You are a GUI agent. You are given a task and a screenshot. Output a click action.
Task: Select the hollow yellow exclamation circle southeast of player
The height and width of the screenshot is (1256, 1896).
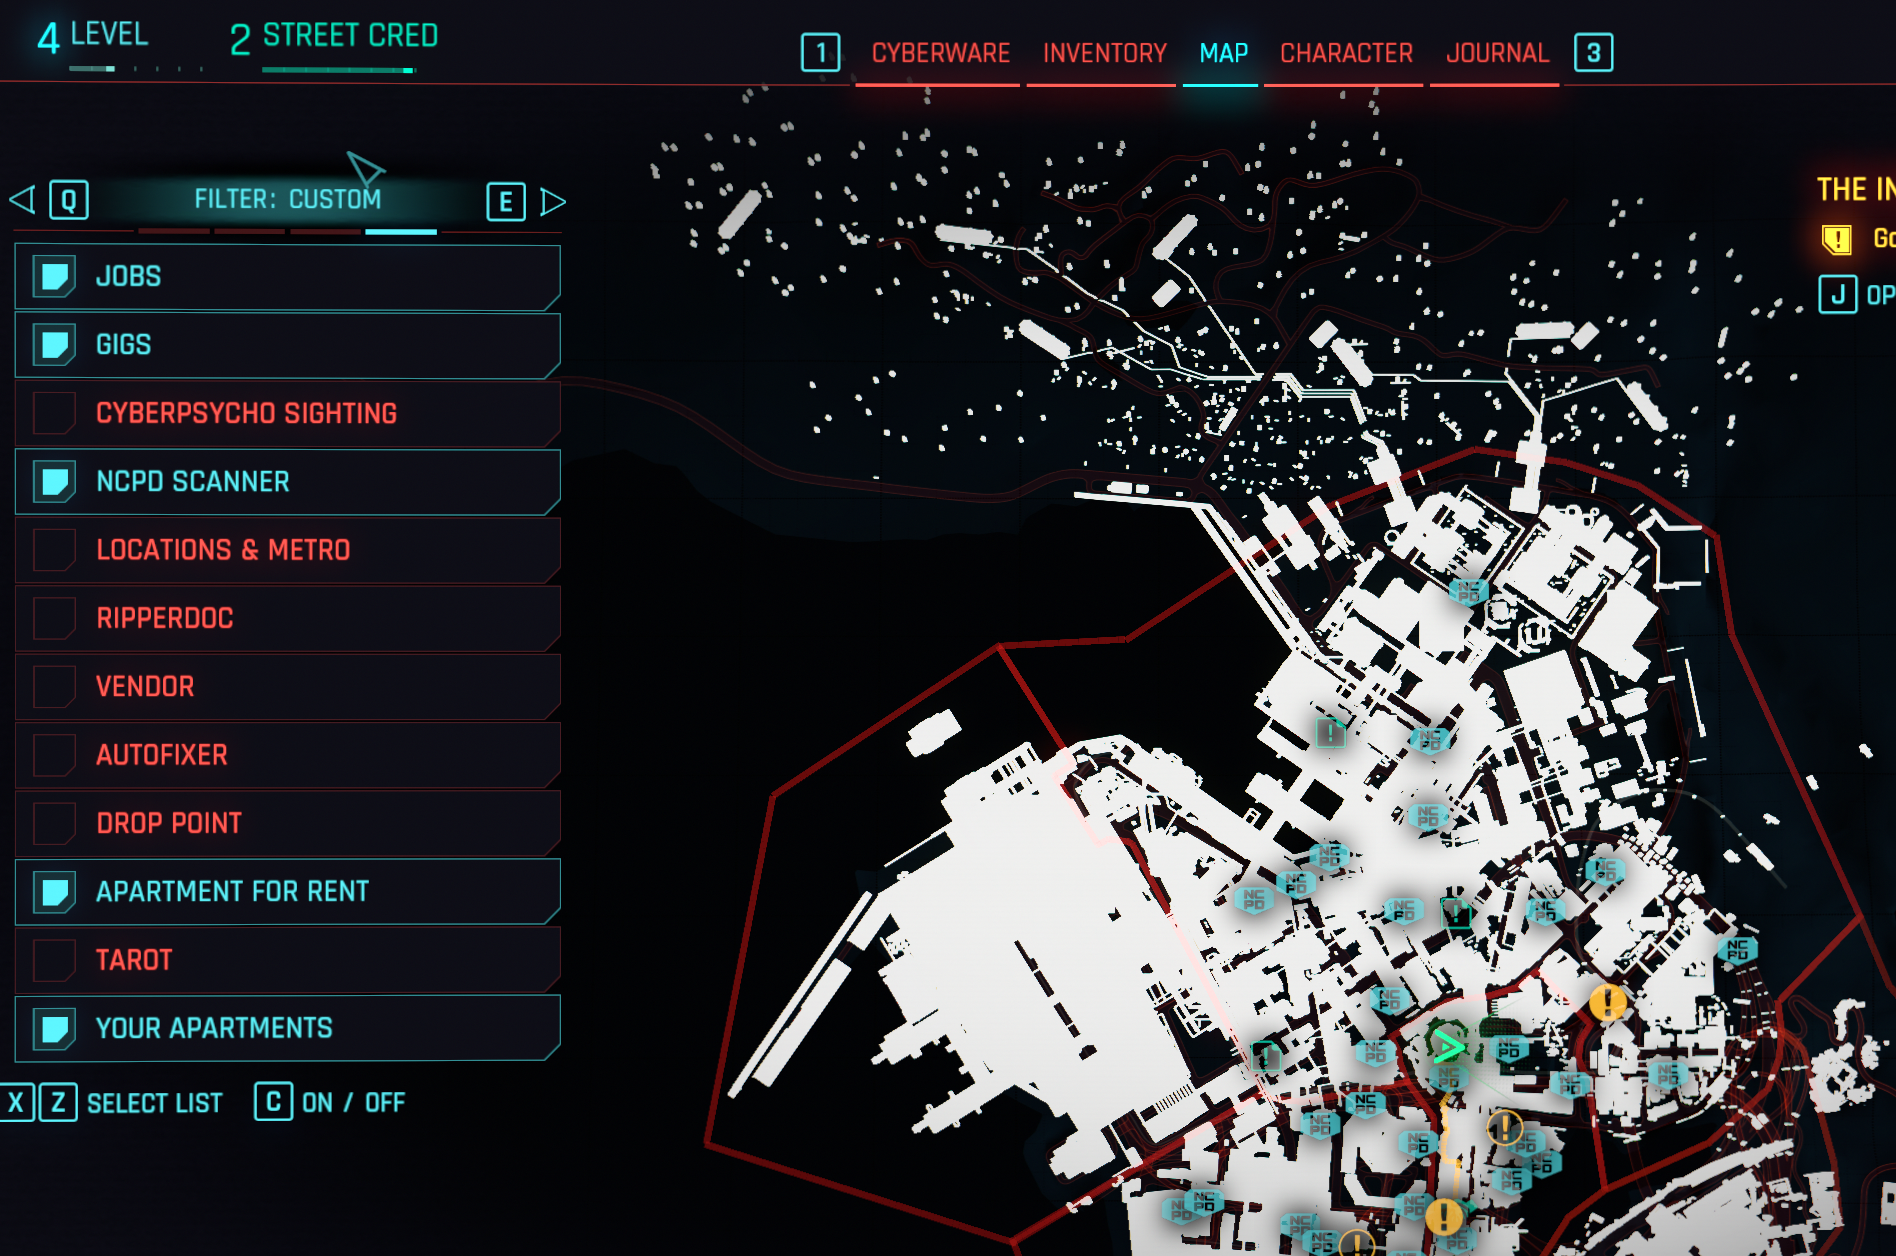1505,1128
